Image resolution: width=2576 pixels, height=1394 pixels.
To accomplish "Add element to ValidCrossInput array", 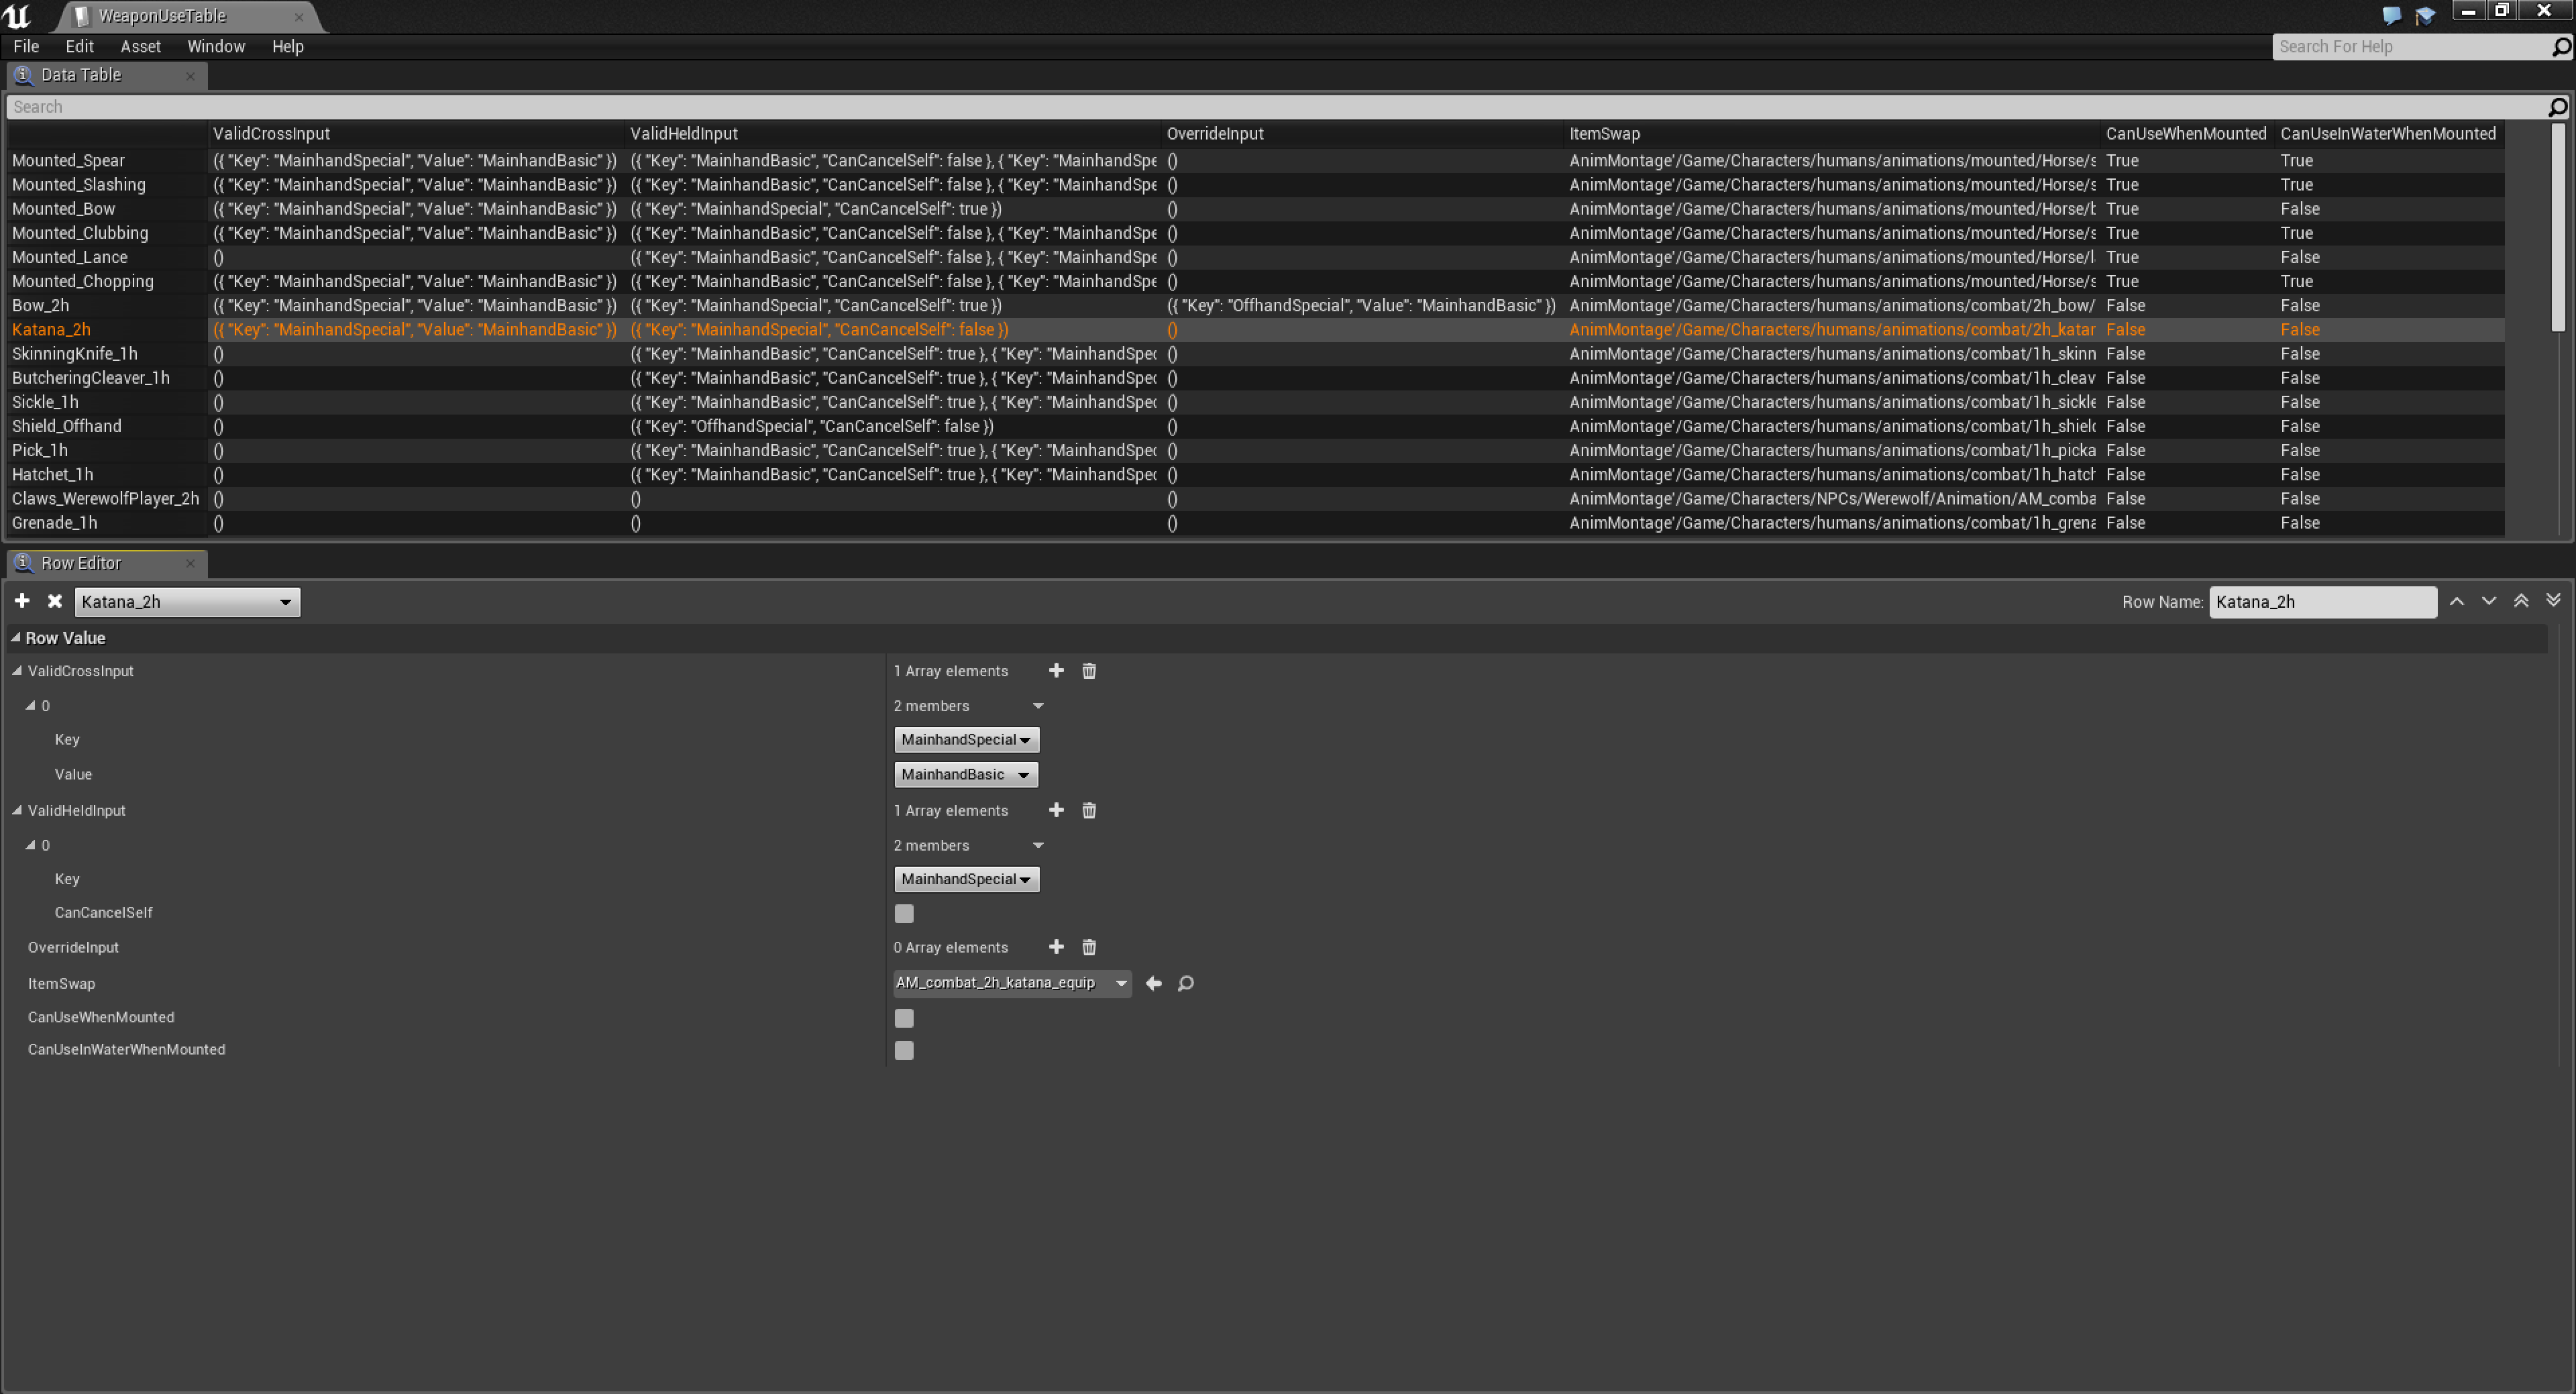I will coord(1056,671).
